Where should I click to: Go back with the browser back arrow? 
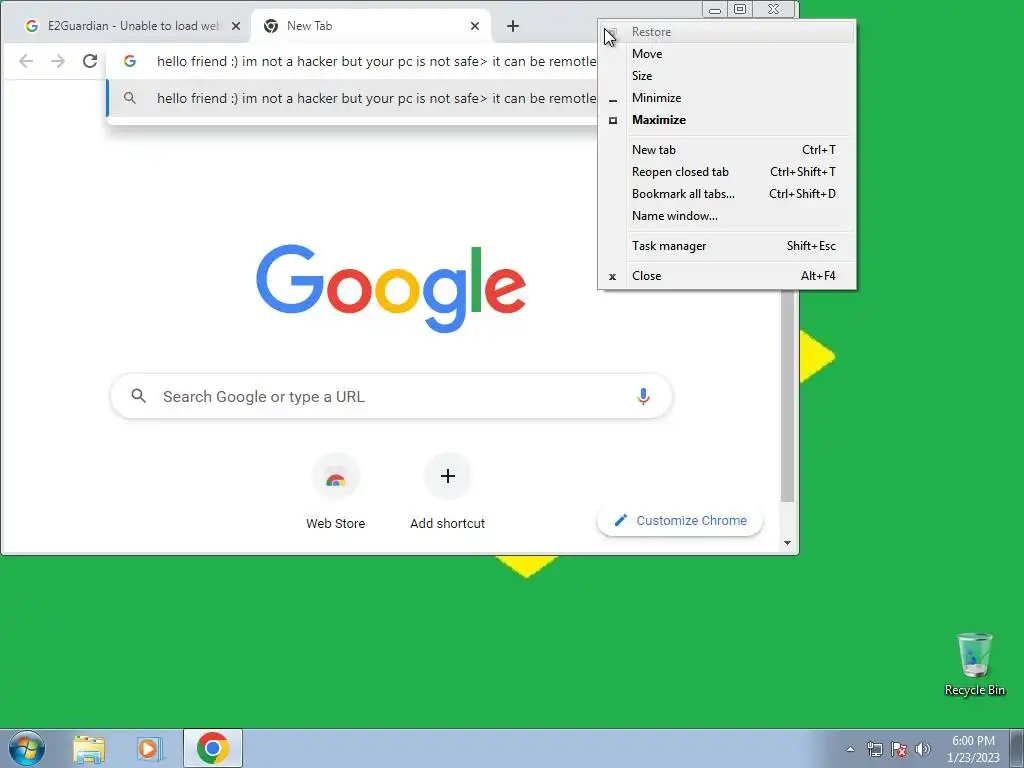pos(26,61)
